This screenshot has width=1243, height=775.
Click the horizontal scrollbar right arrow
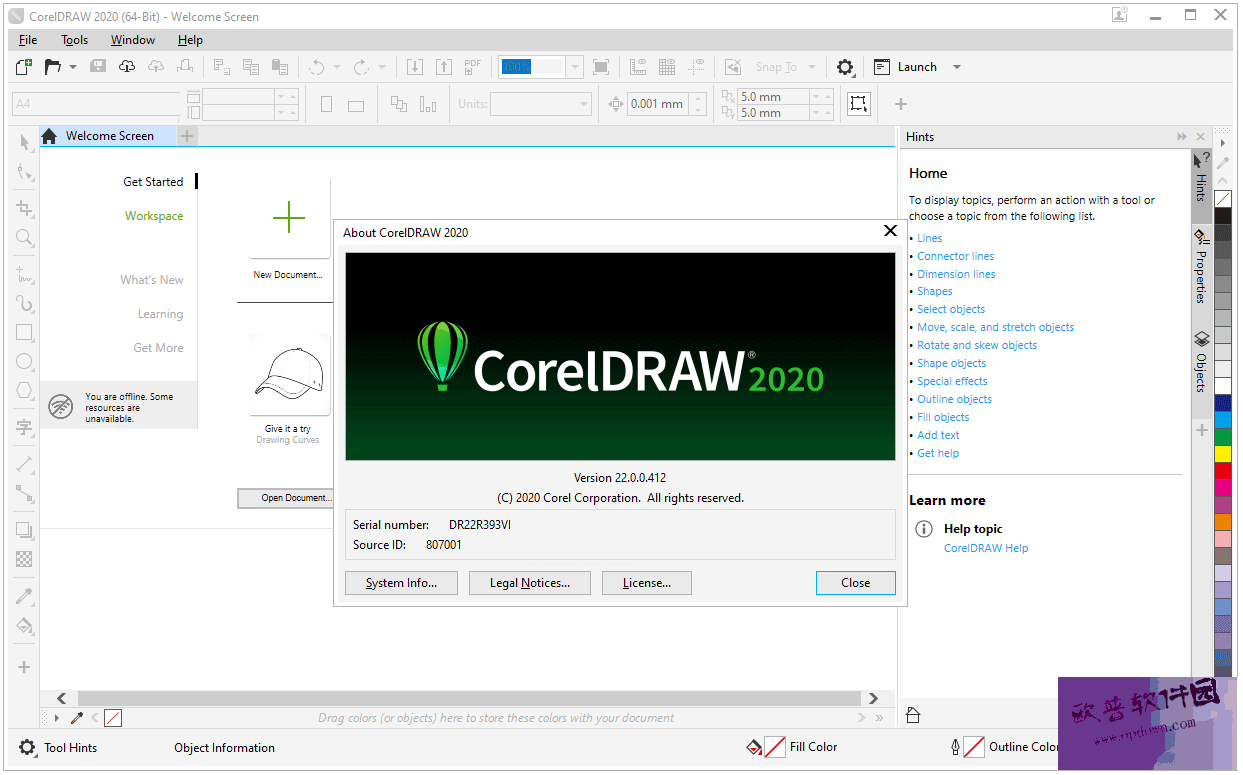tap(874, 699)
